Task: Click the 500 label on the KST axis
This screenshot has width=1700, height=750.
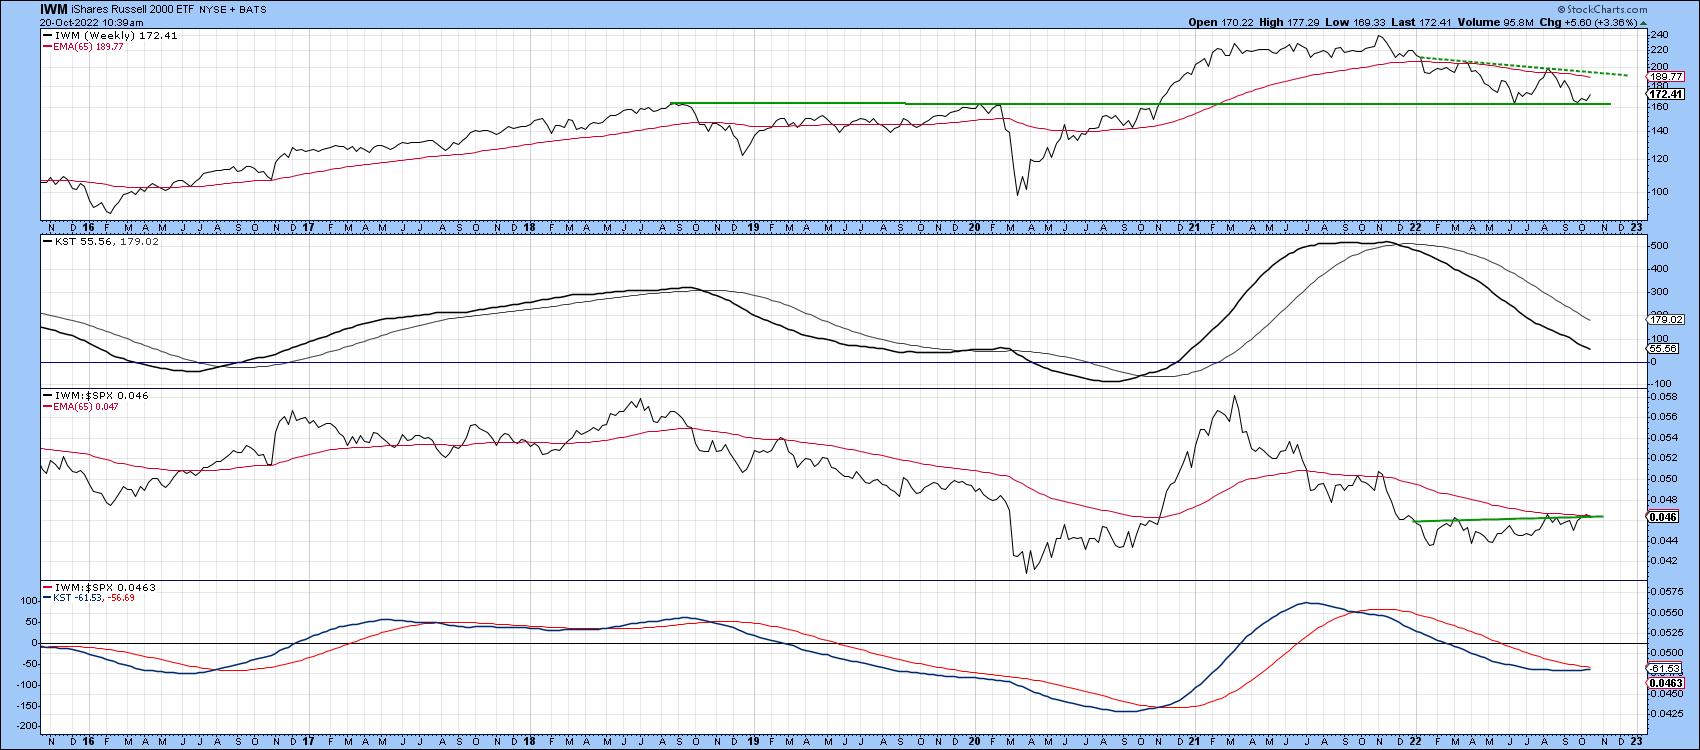Action: (x=1658, y=246)
